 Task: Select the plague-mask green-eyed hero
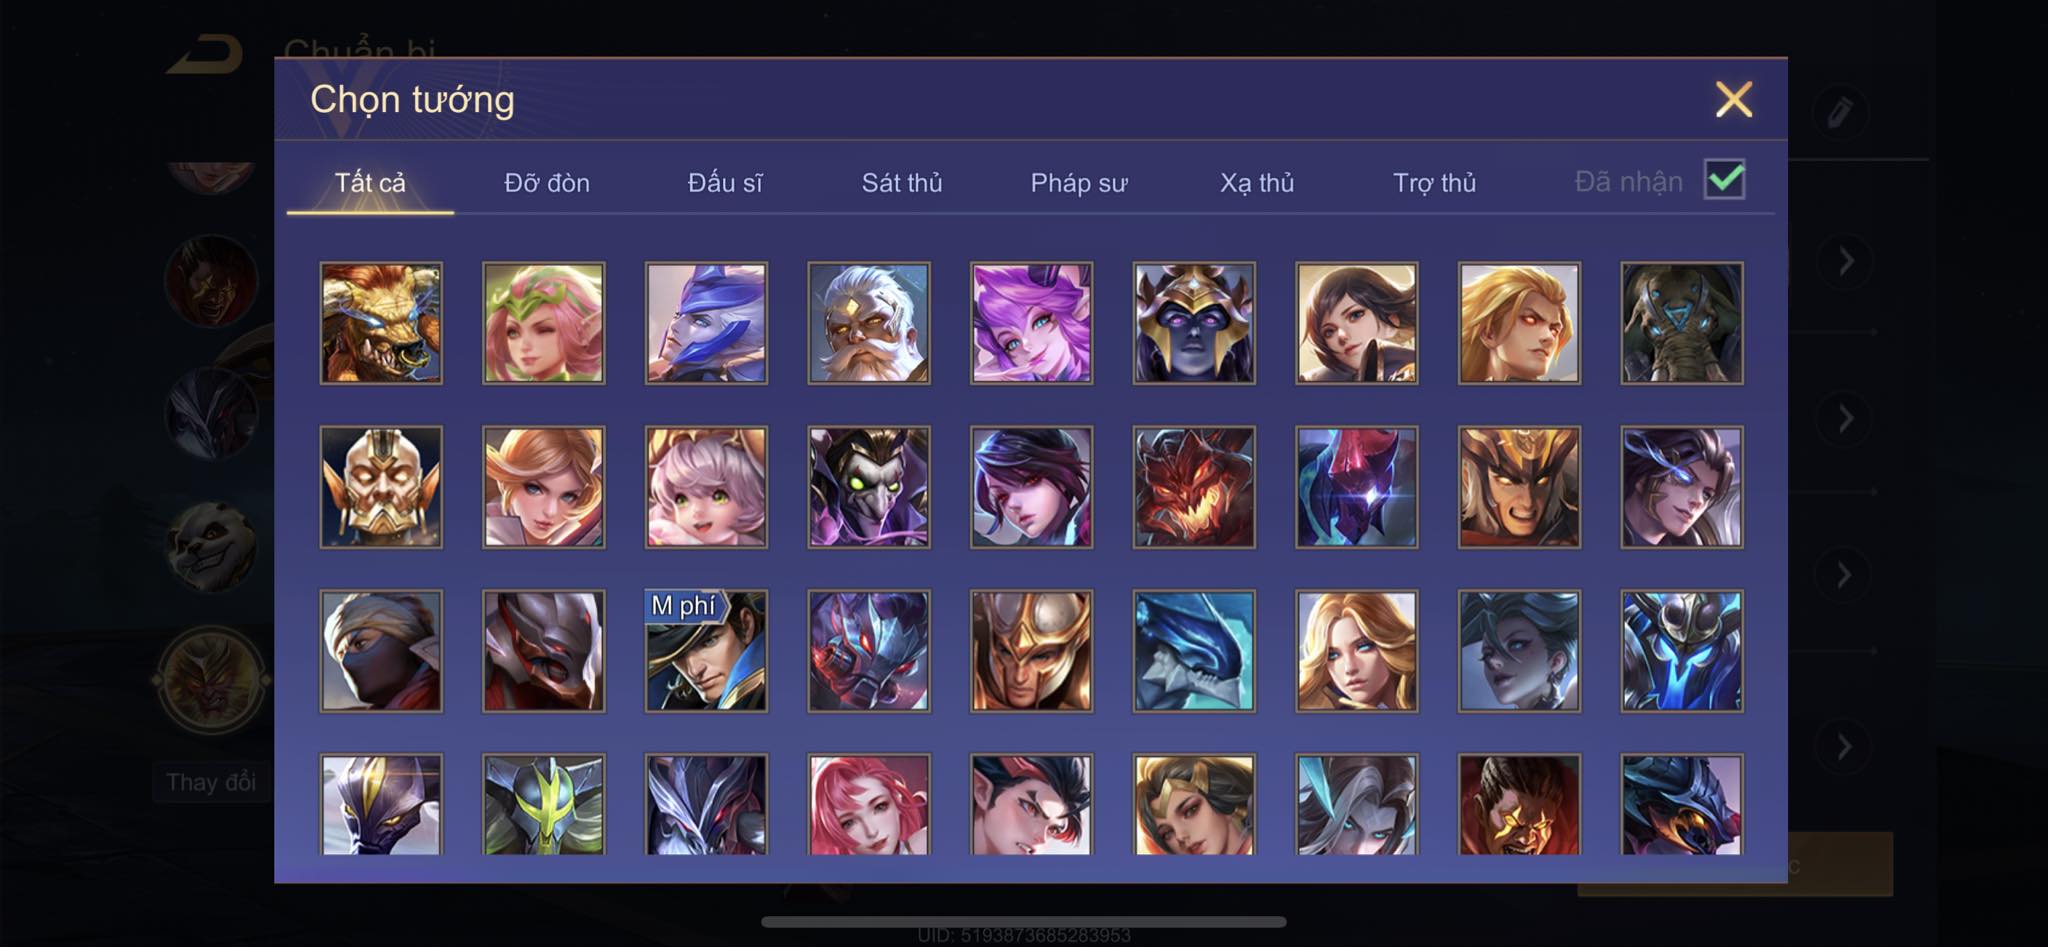(869, 487)
